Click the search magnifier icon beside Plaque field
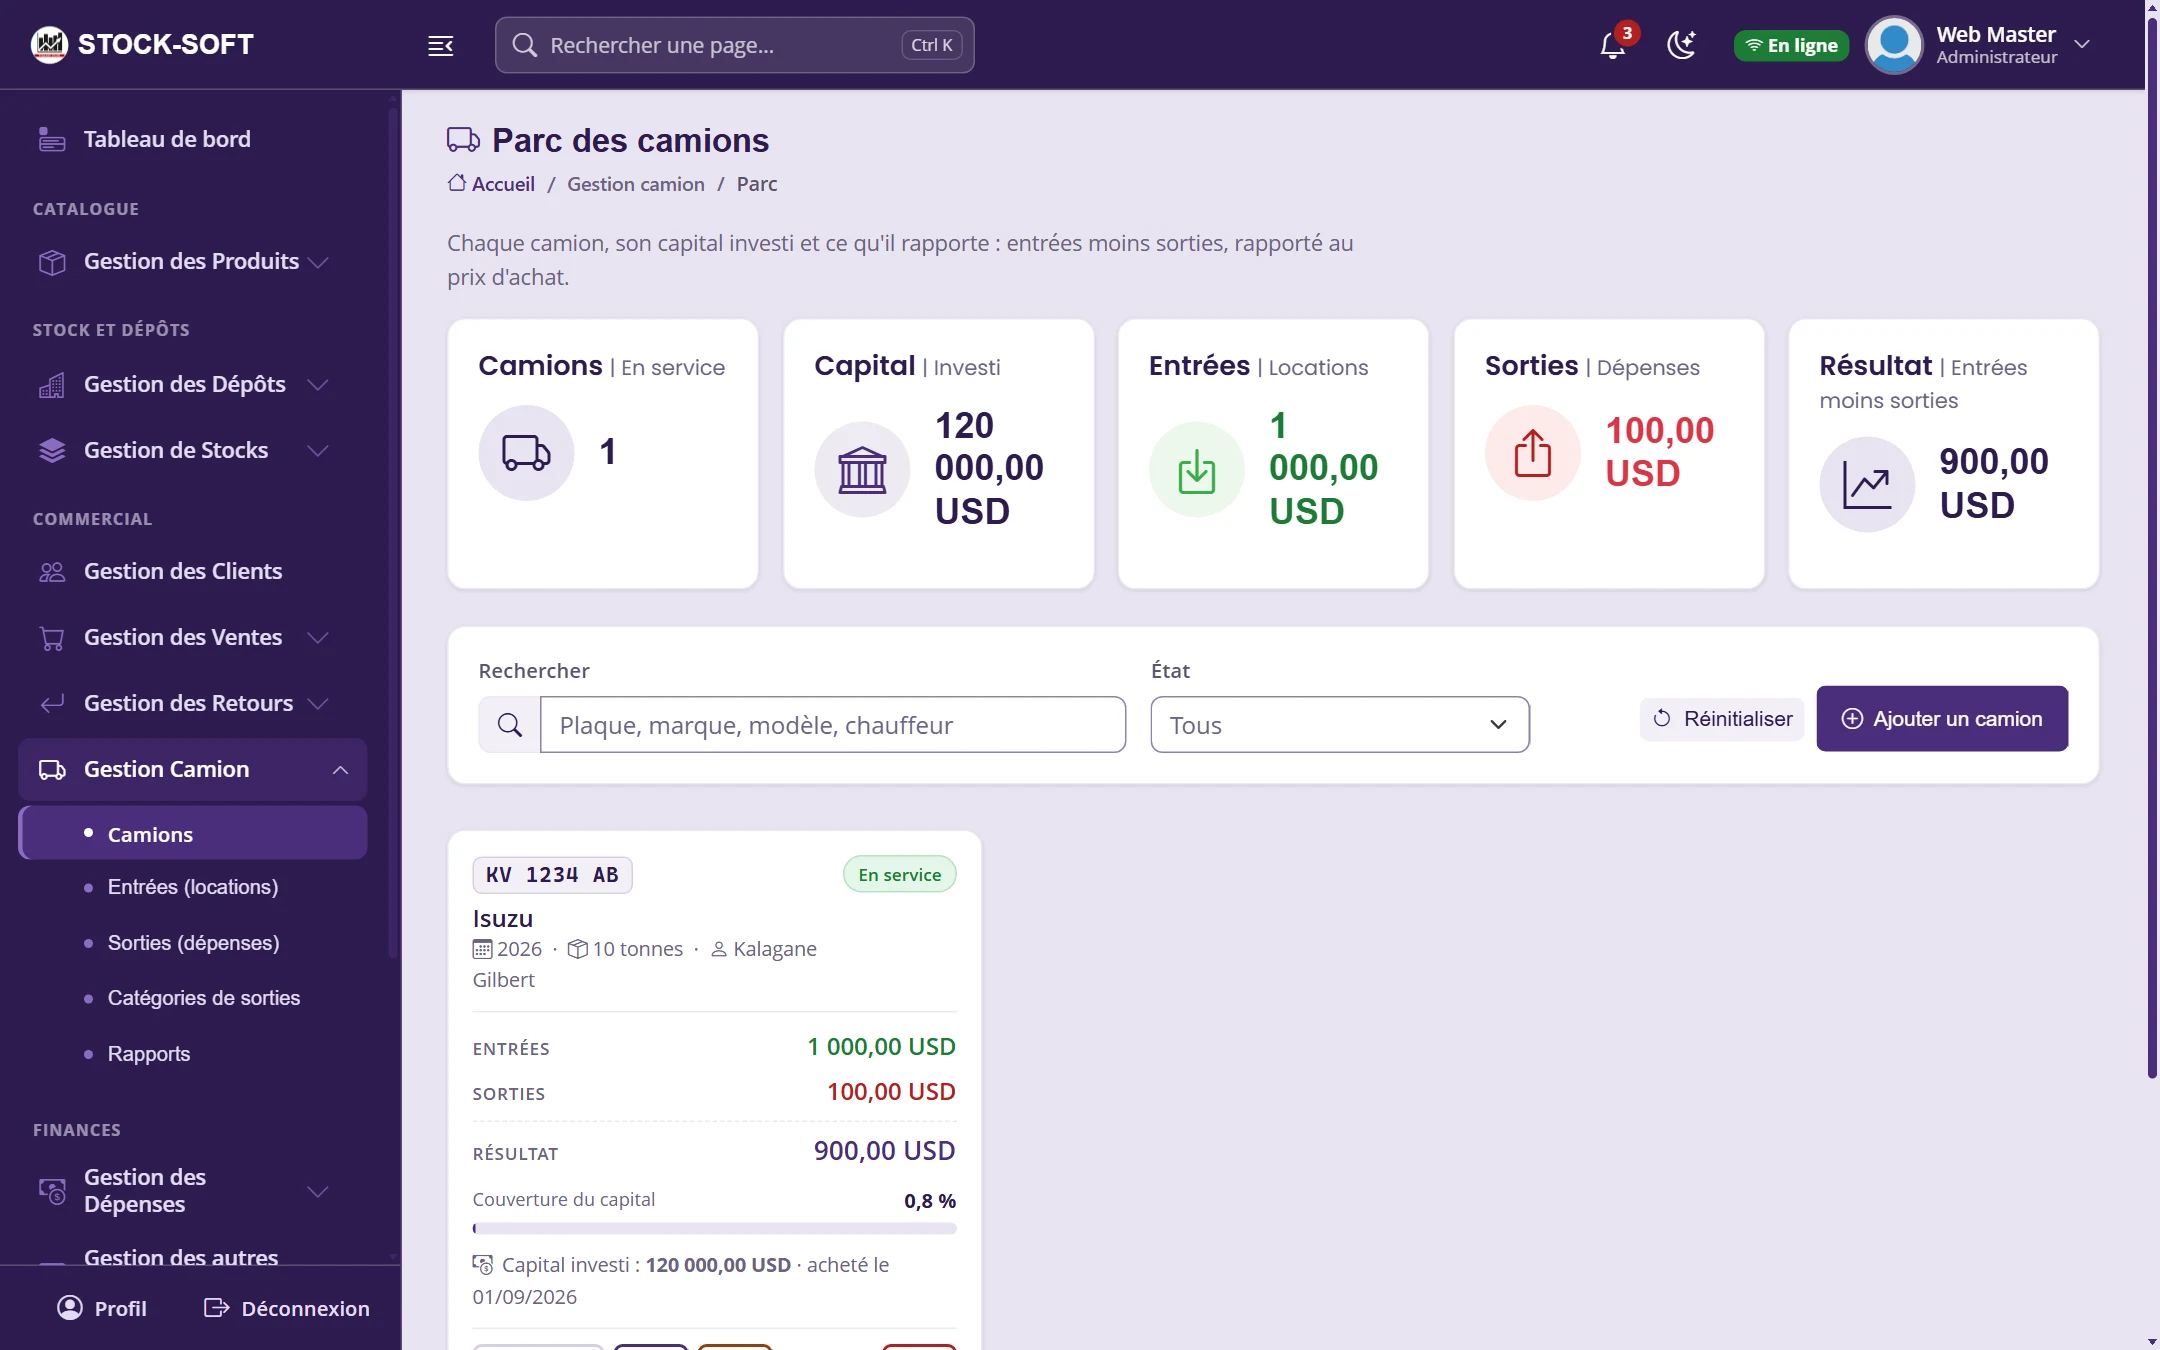This screenshot has height=1350, width=2160. [509, 725]
